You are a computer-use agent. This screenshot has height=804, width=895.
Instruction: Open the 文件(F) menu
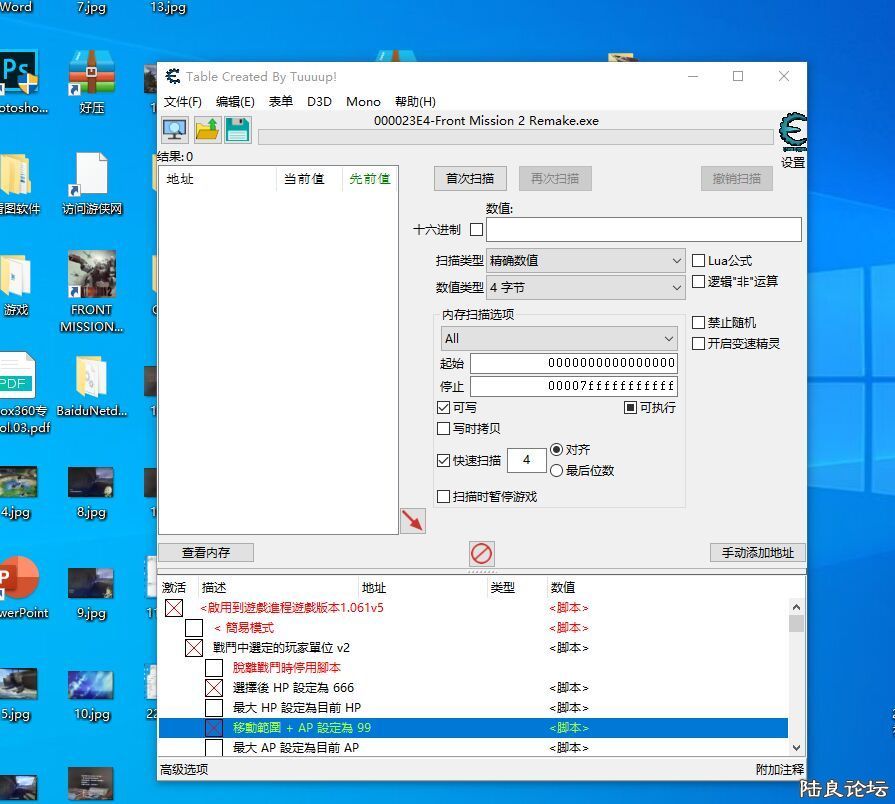182,102
